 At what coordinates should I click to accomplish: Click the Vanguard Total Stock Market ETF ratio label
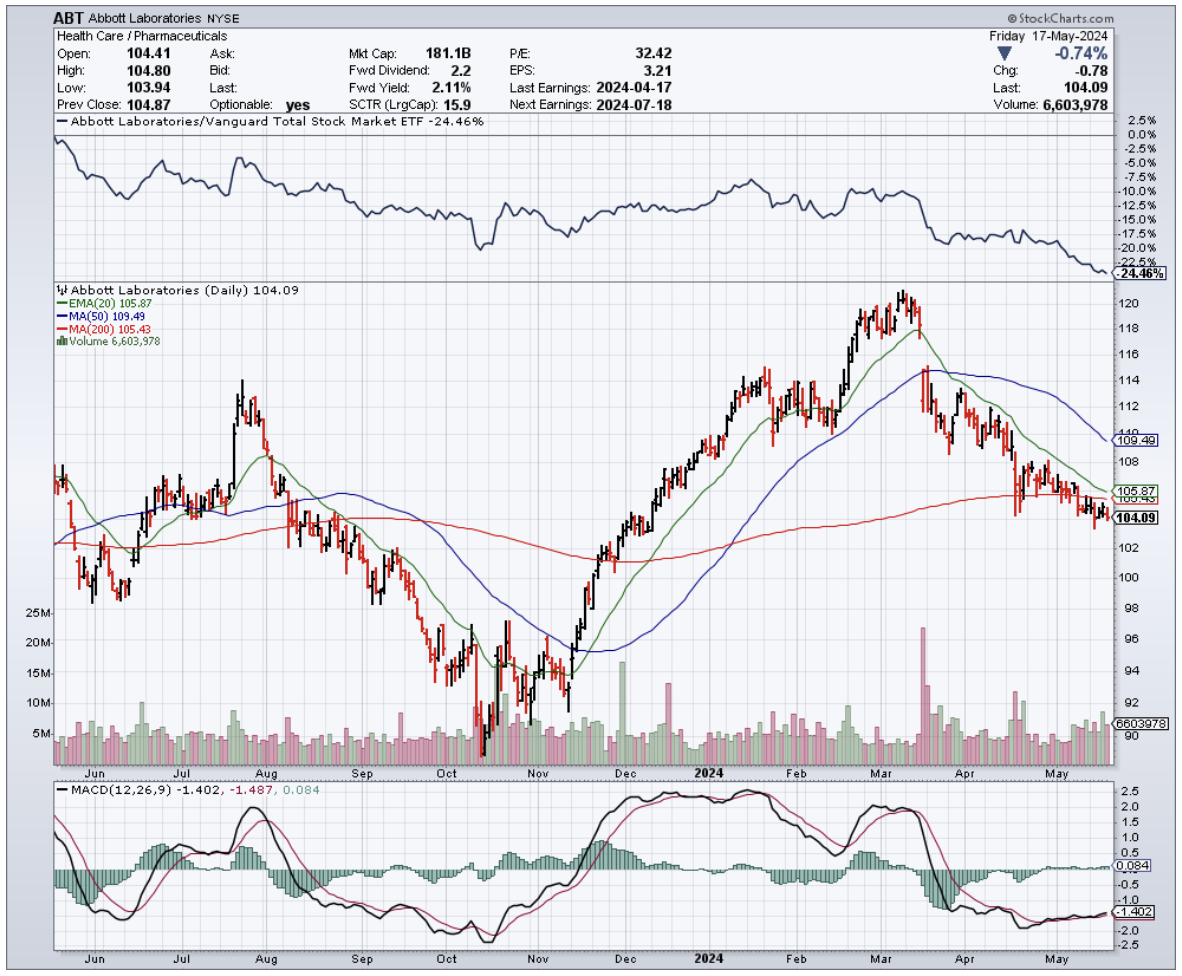[x=272, y=121]
